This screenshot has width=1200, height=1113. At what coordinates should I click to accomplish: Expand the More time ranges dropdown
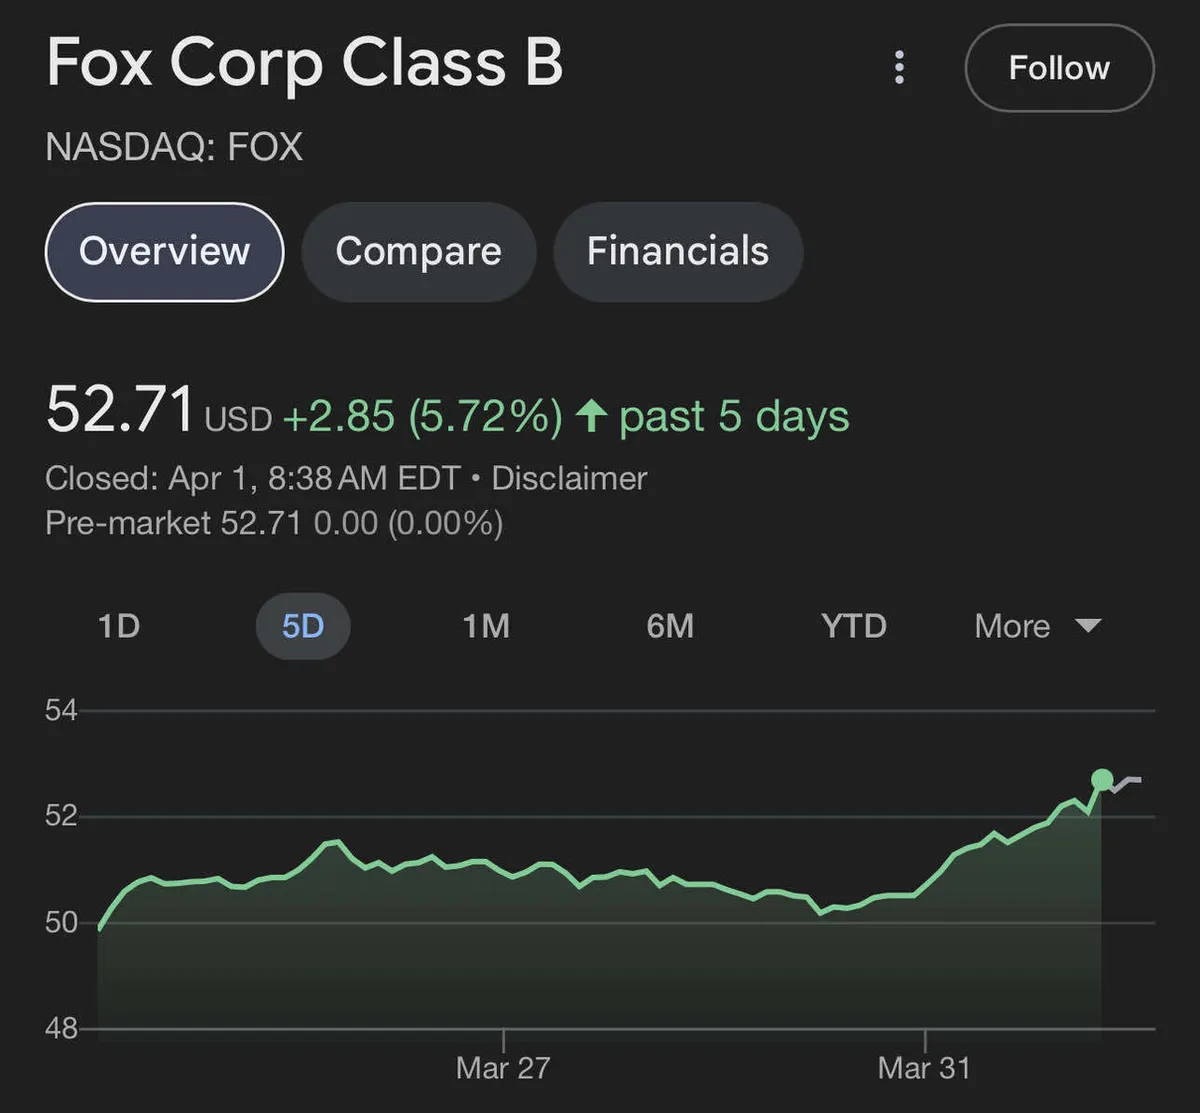[1037, 626]
